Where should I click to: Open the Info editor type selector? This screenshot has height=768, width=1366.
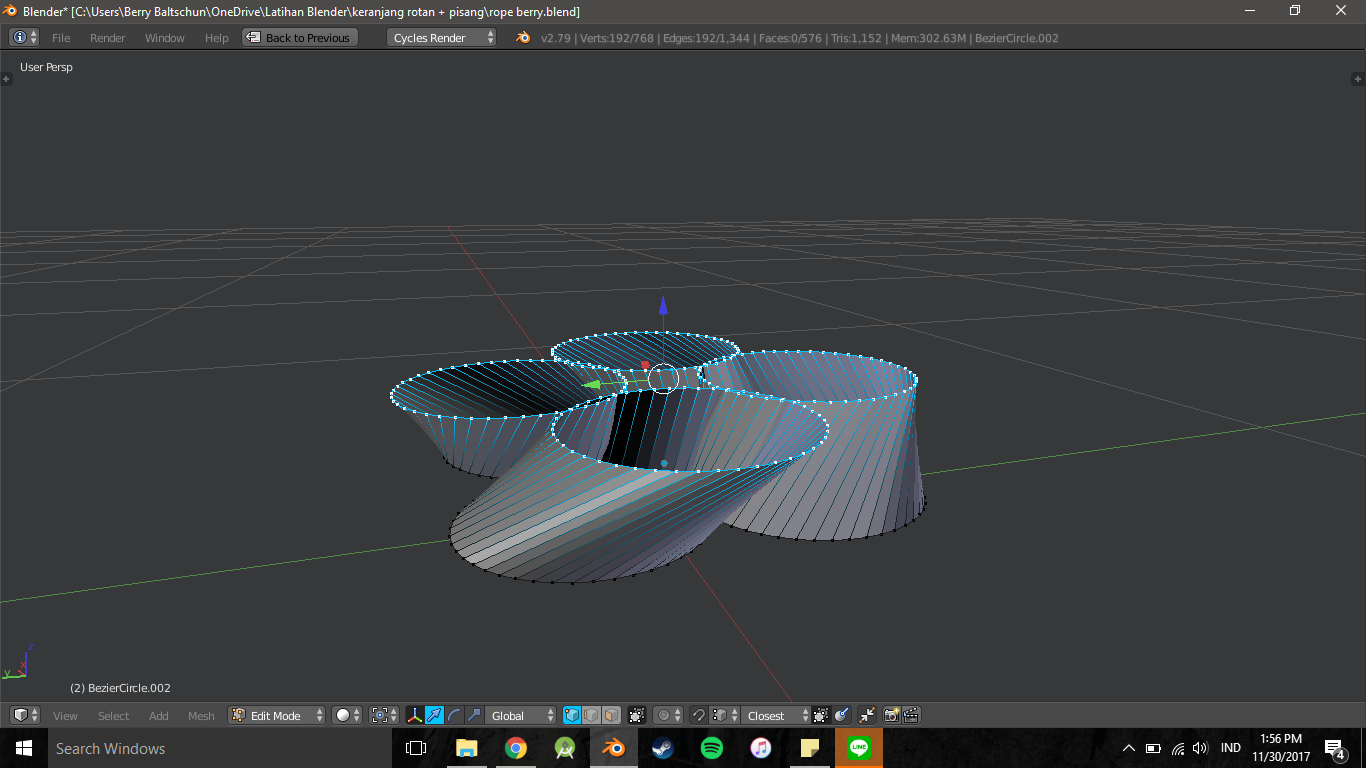click(x=24, y=37)
